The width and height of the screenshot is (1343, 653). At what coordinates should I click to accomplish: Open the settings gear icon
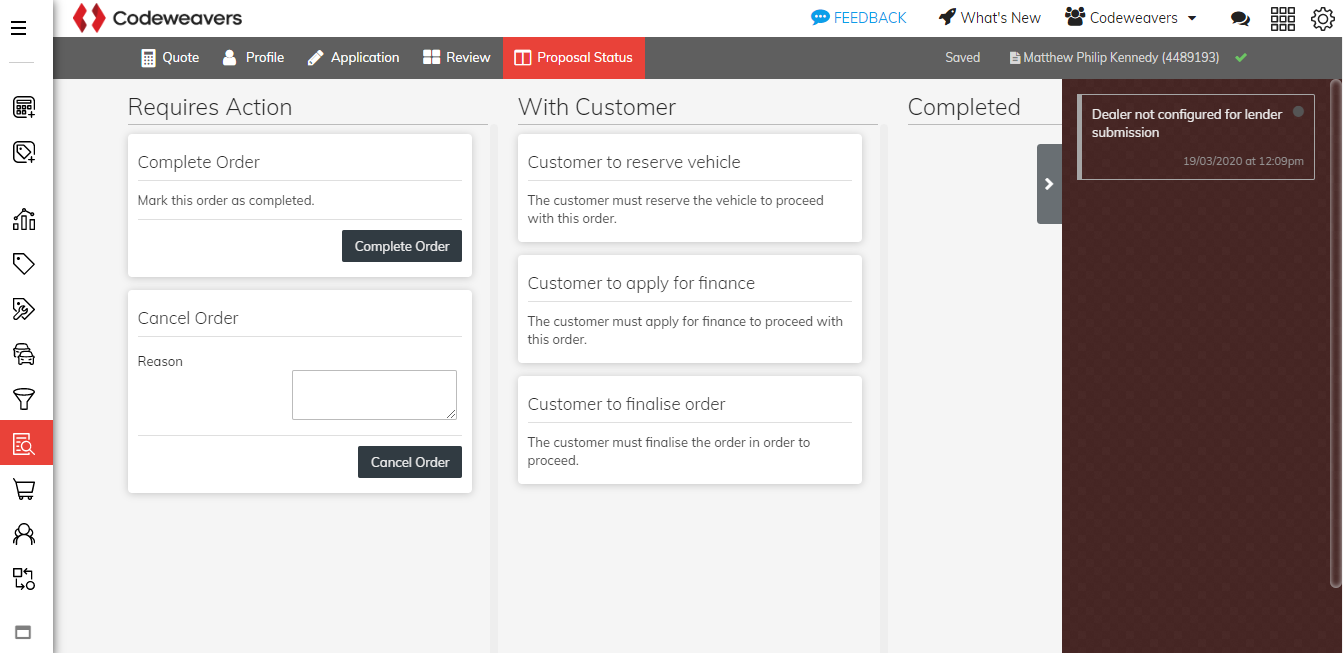(x=1323, y=18)
